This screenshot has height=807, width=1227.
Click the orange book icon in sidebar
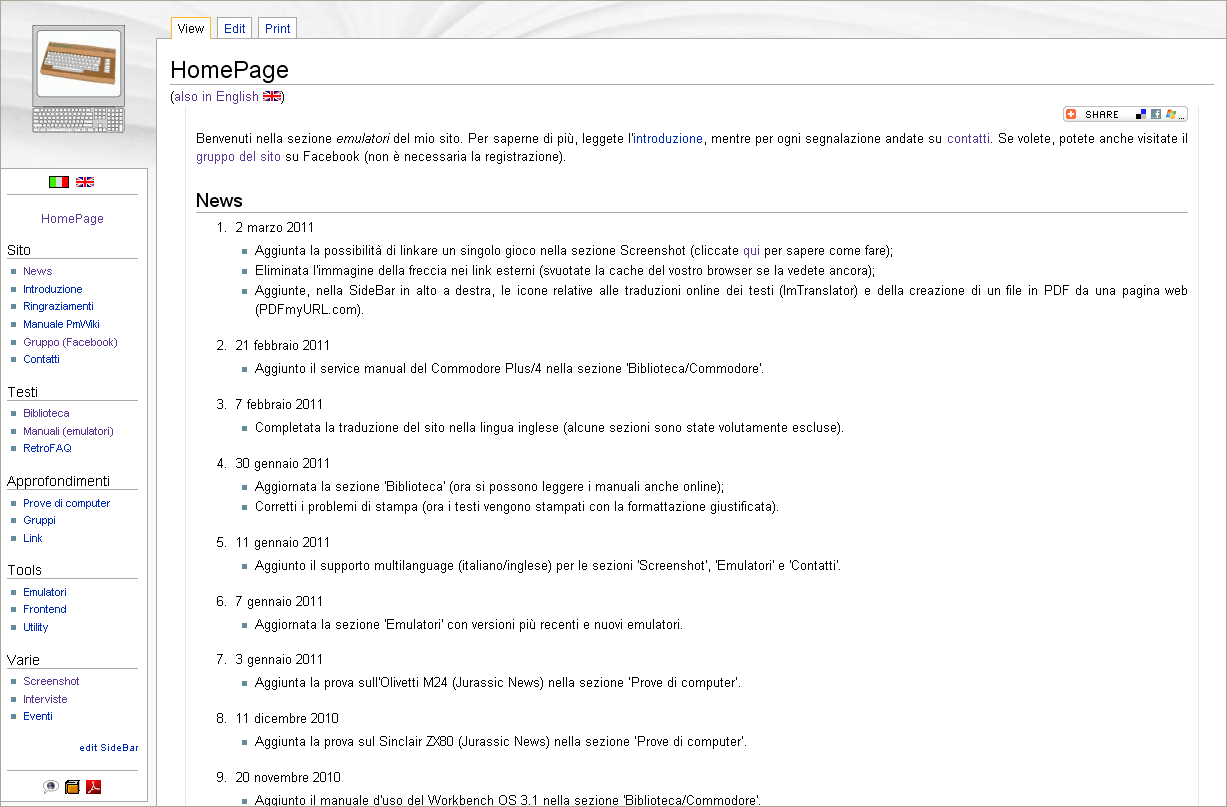(x=72, y=787)
